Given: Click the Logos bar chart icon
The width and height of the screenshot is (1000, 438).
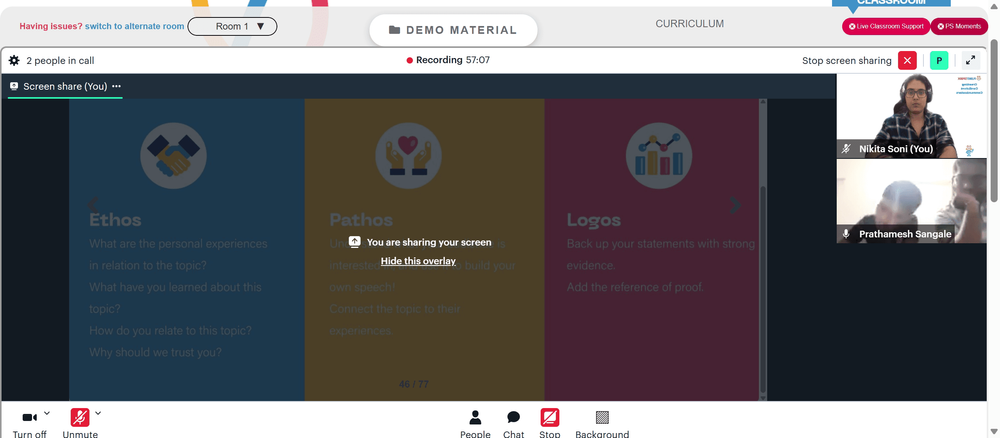Looking at the screenshot, I should click(659, 156).
